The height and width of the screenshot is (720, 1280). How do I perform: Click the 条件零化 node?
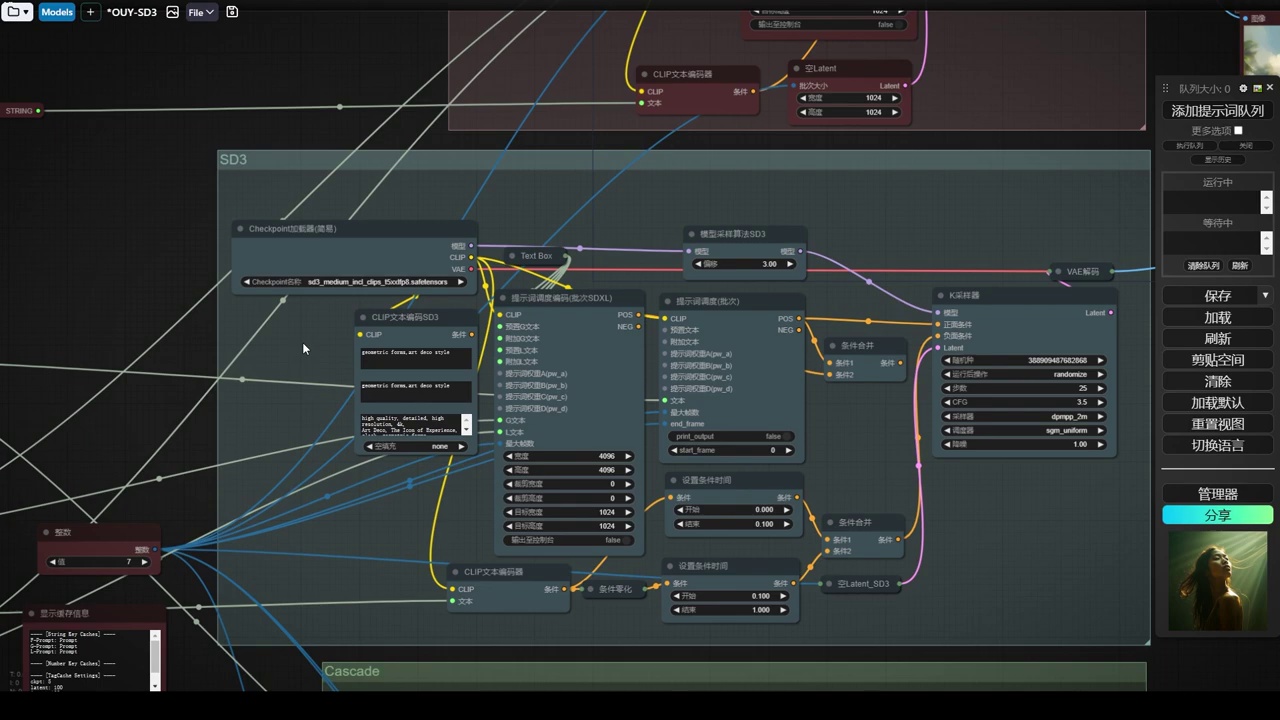[x=615, y=589]
